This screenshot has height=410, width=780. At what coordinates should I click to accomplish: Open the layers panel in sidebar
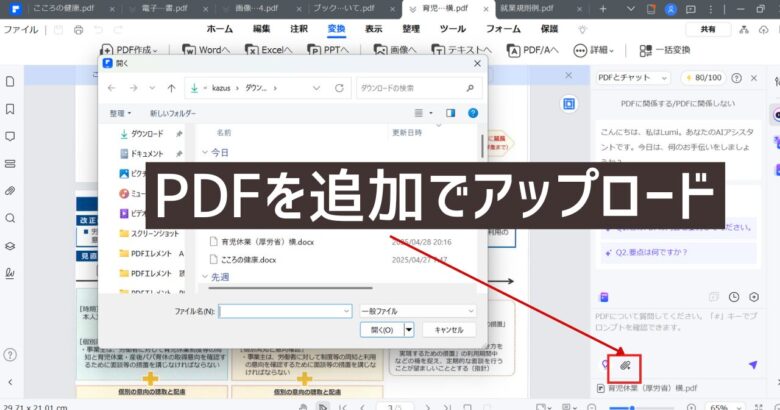(x=10, y=246)
